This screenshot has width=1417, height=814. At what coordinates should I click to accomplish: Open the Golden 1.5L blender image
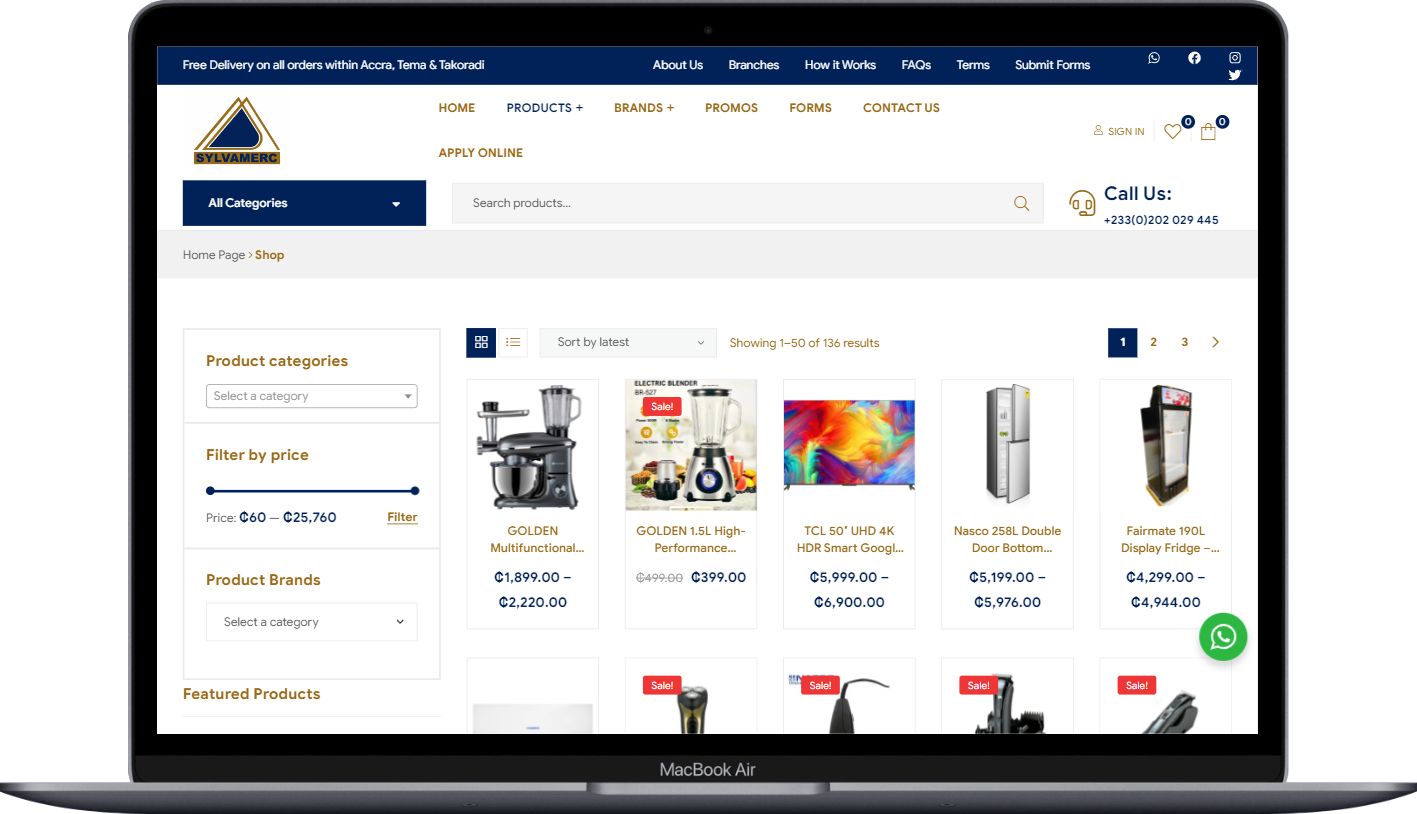(691, 445)
